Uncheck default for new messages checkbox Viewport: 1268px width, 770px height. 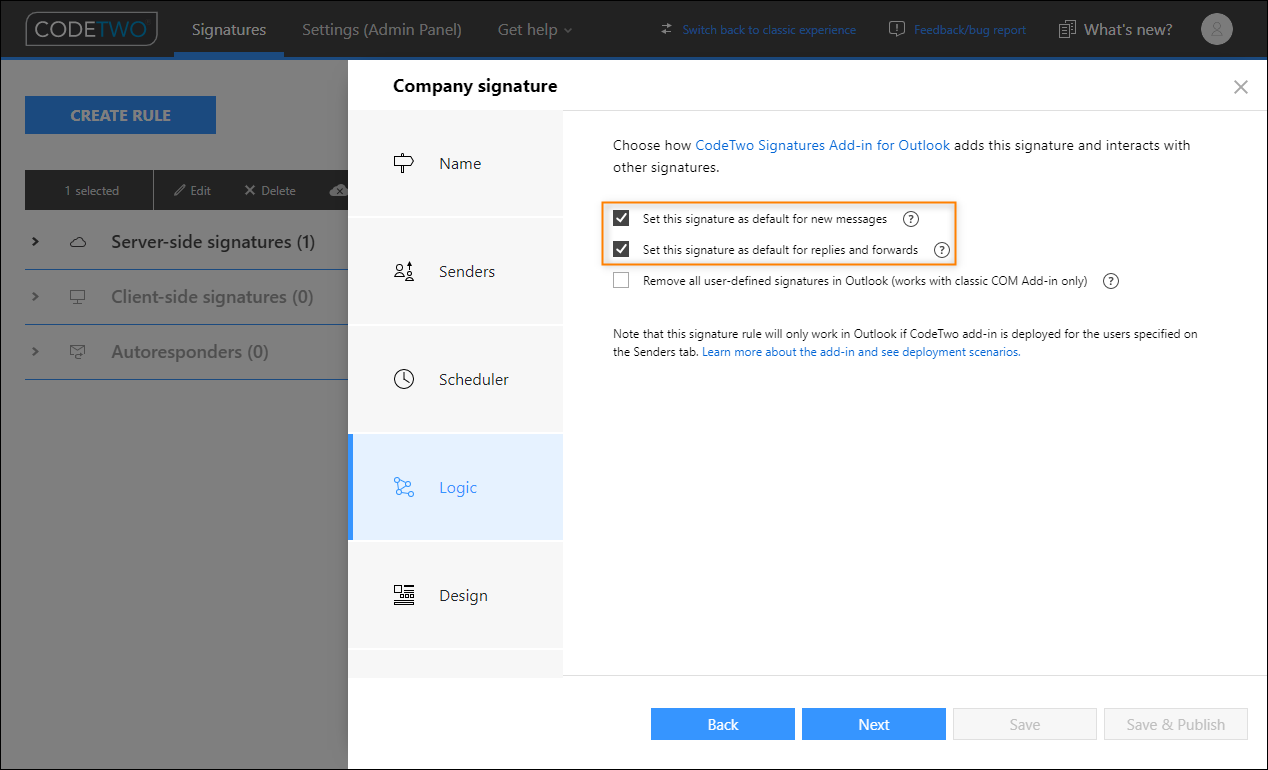(621, 218)
